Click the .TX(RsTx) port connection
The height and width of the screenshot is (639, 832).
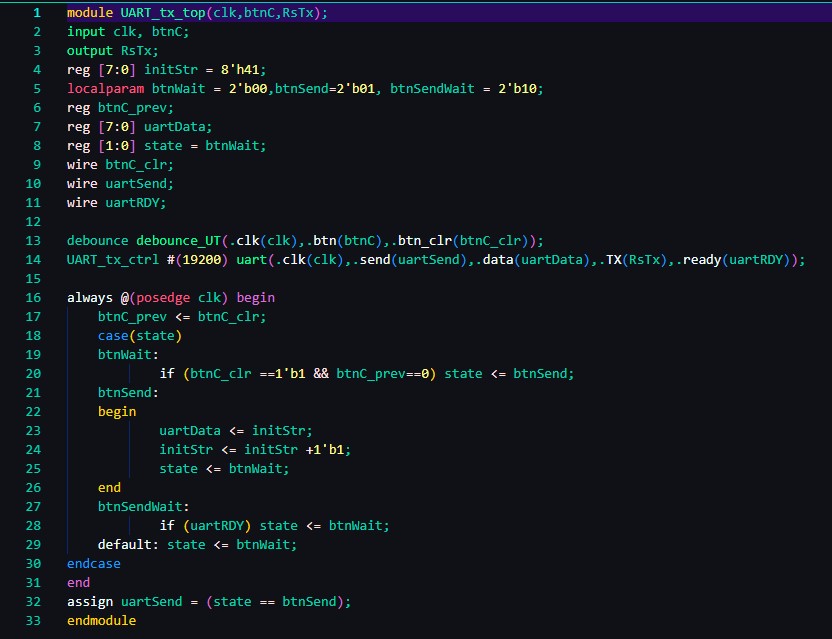632,260
